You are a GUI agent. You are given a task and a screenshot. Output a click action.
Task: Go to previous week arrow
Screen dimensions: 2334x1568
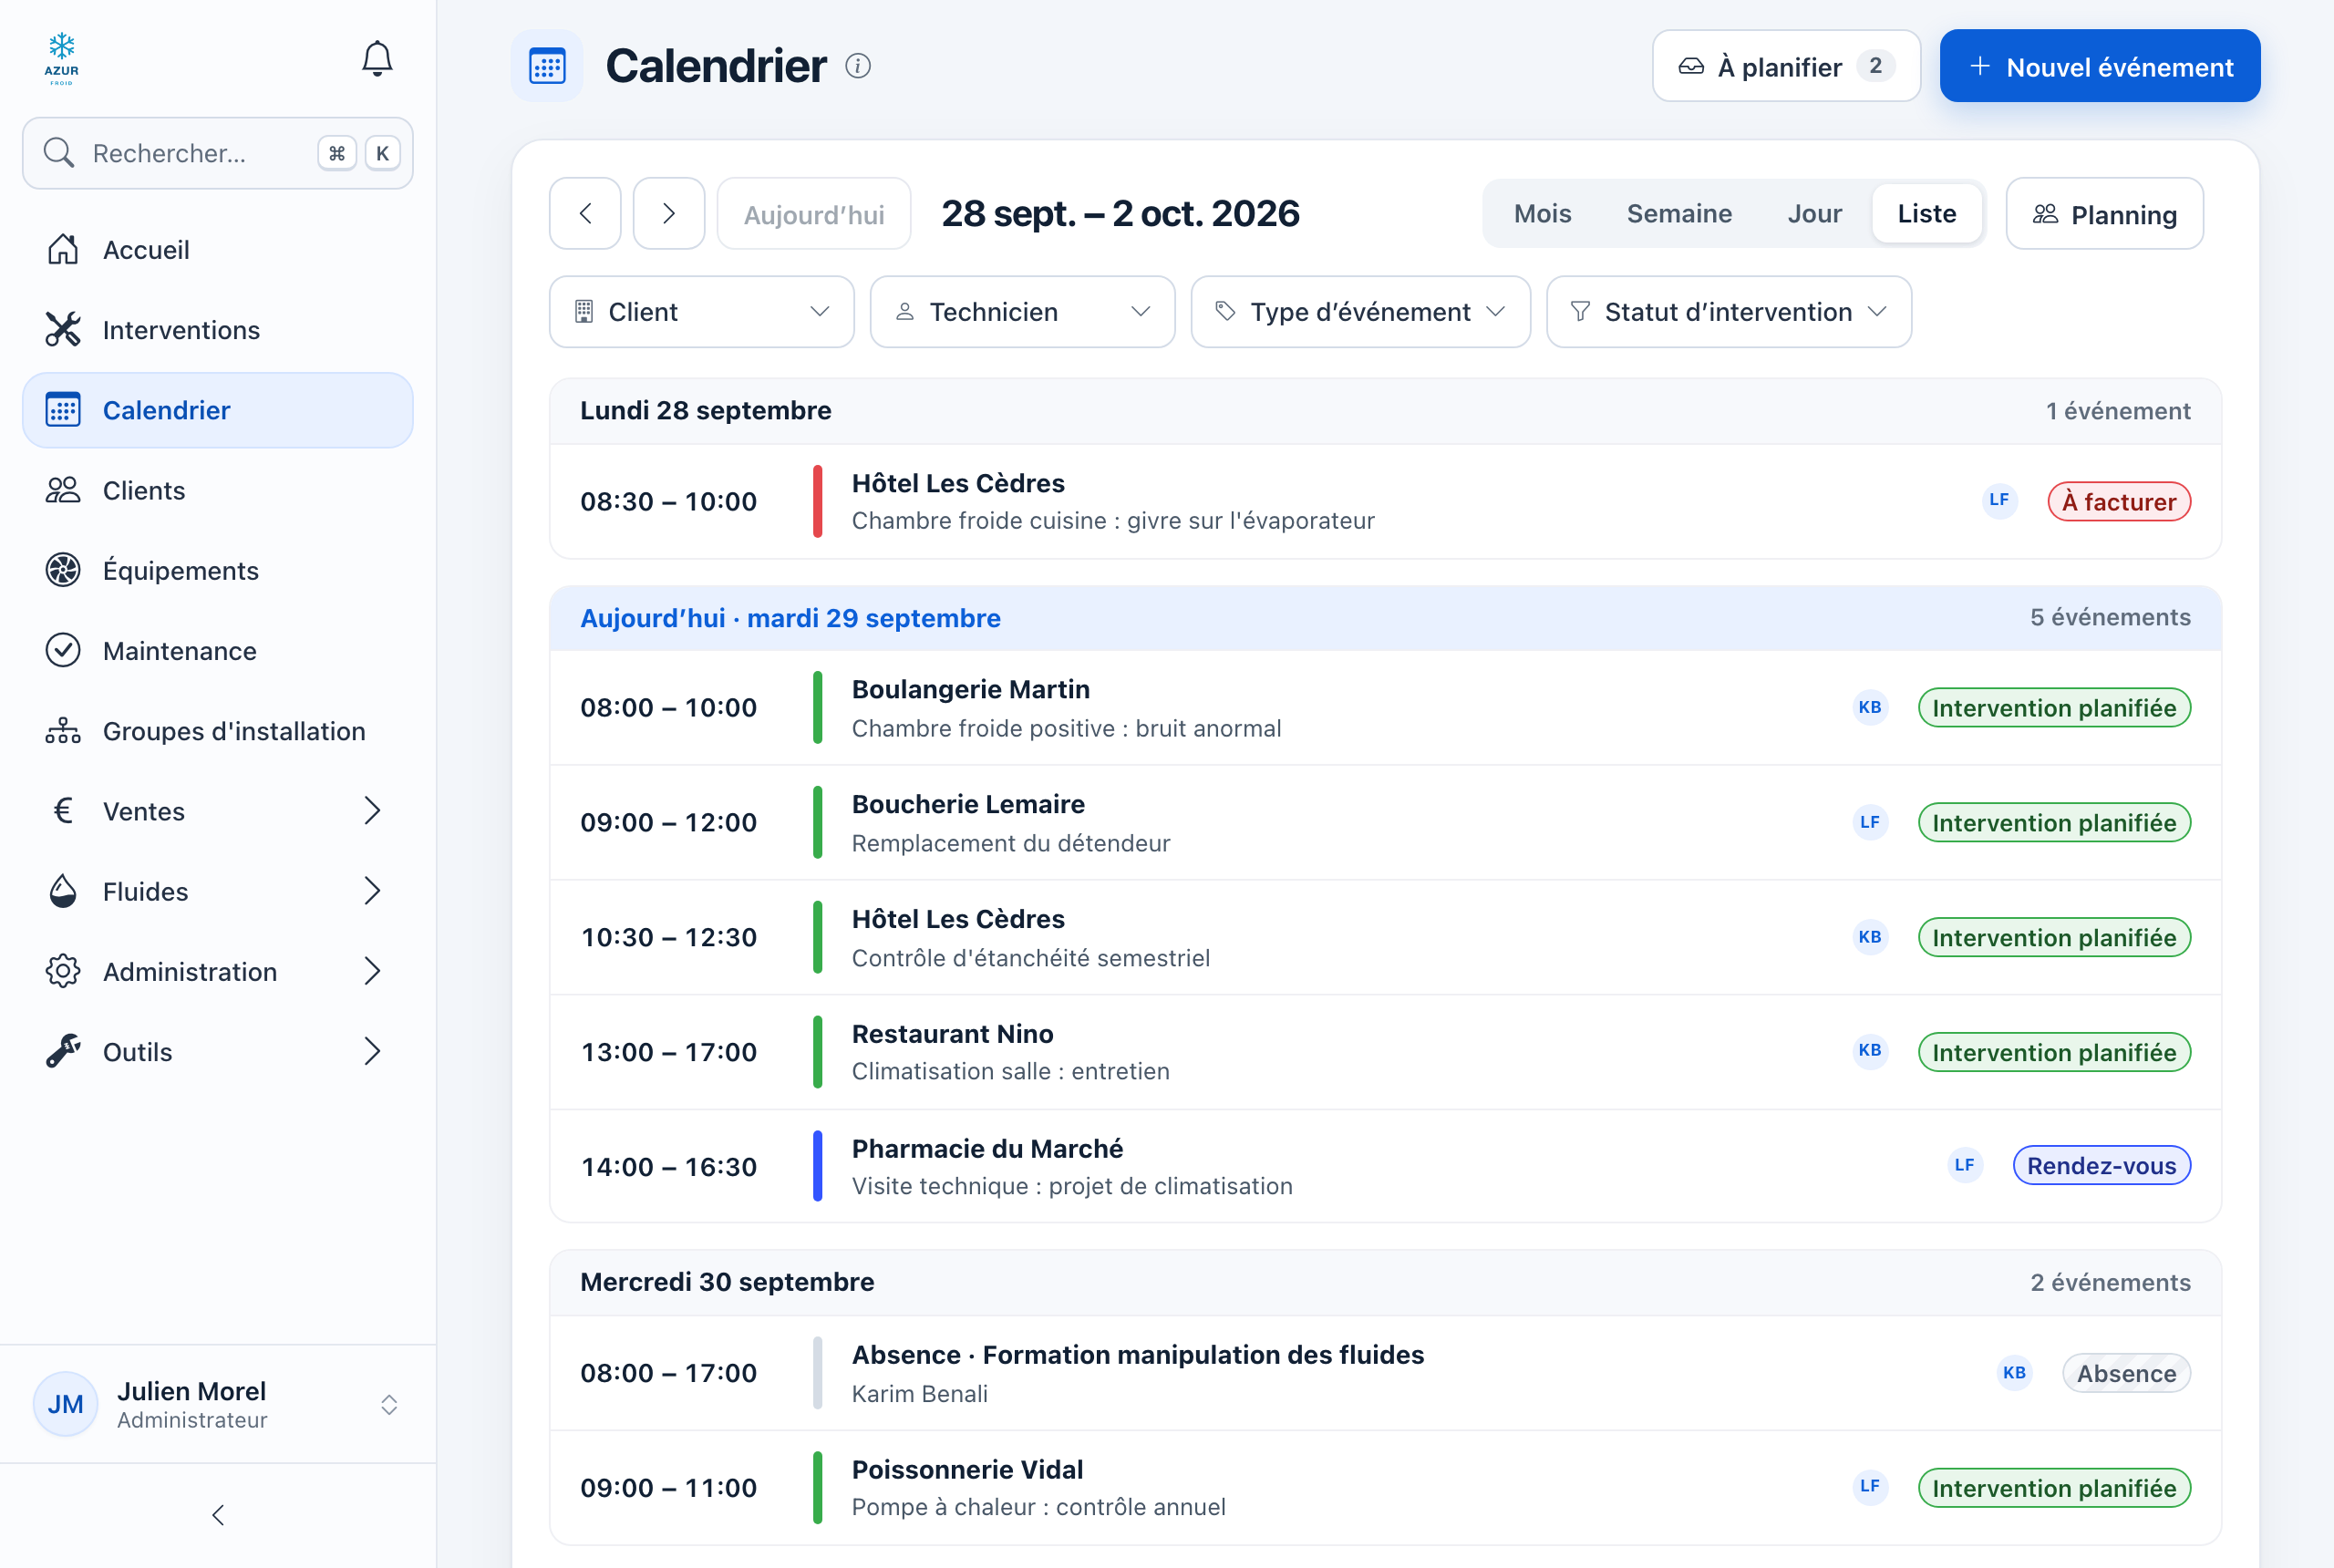pos(585,213)
